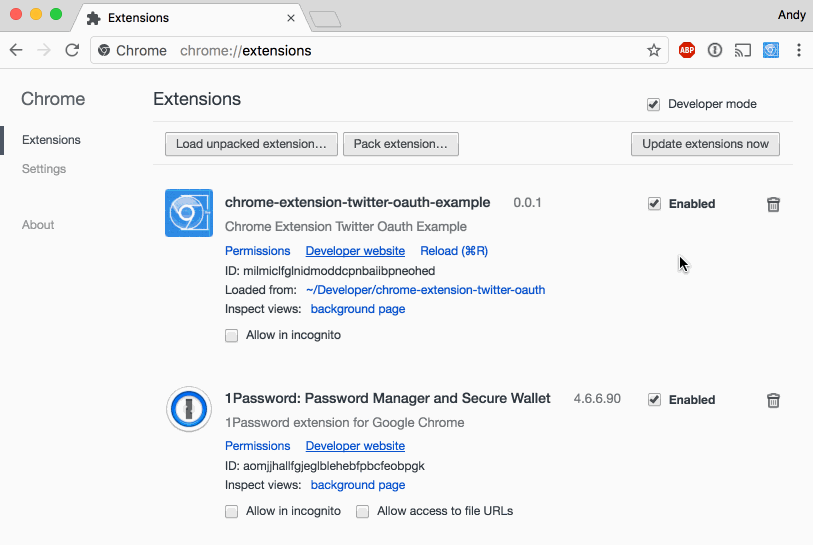813x545 pixels.
Task: Open the 1Password toolbar icon
Action: (715, 50)
